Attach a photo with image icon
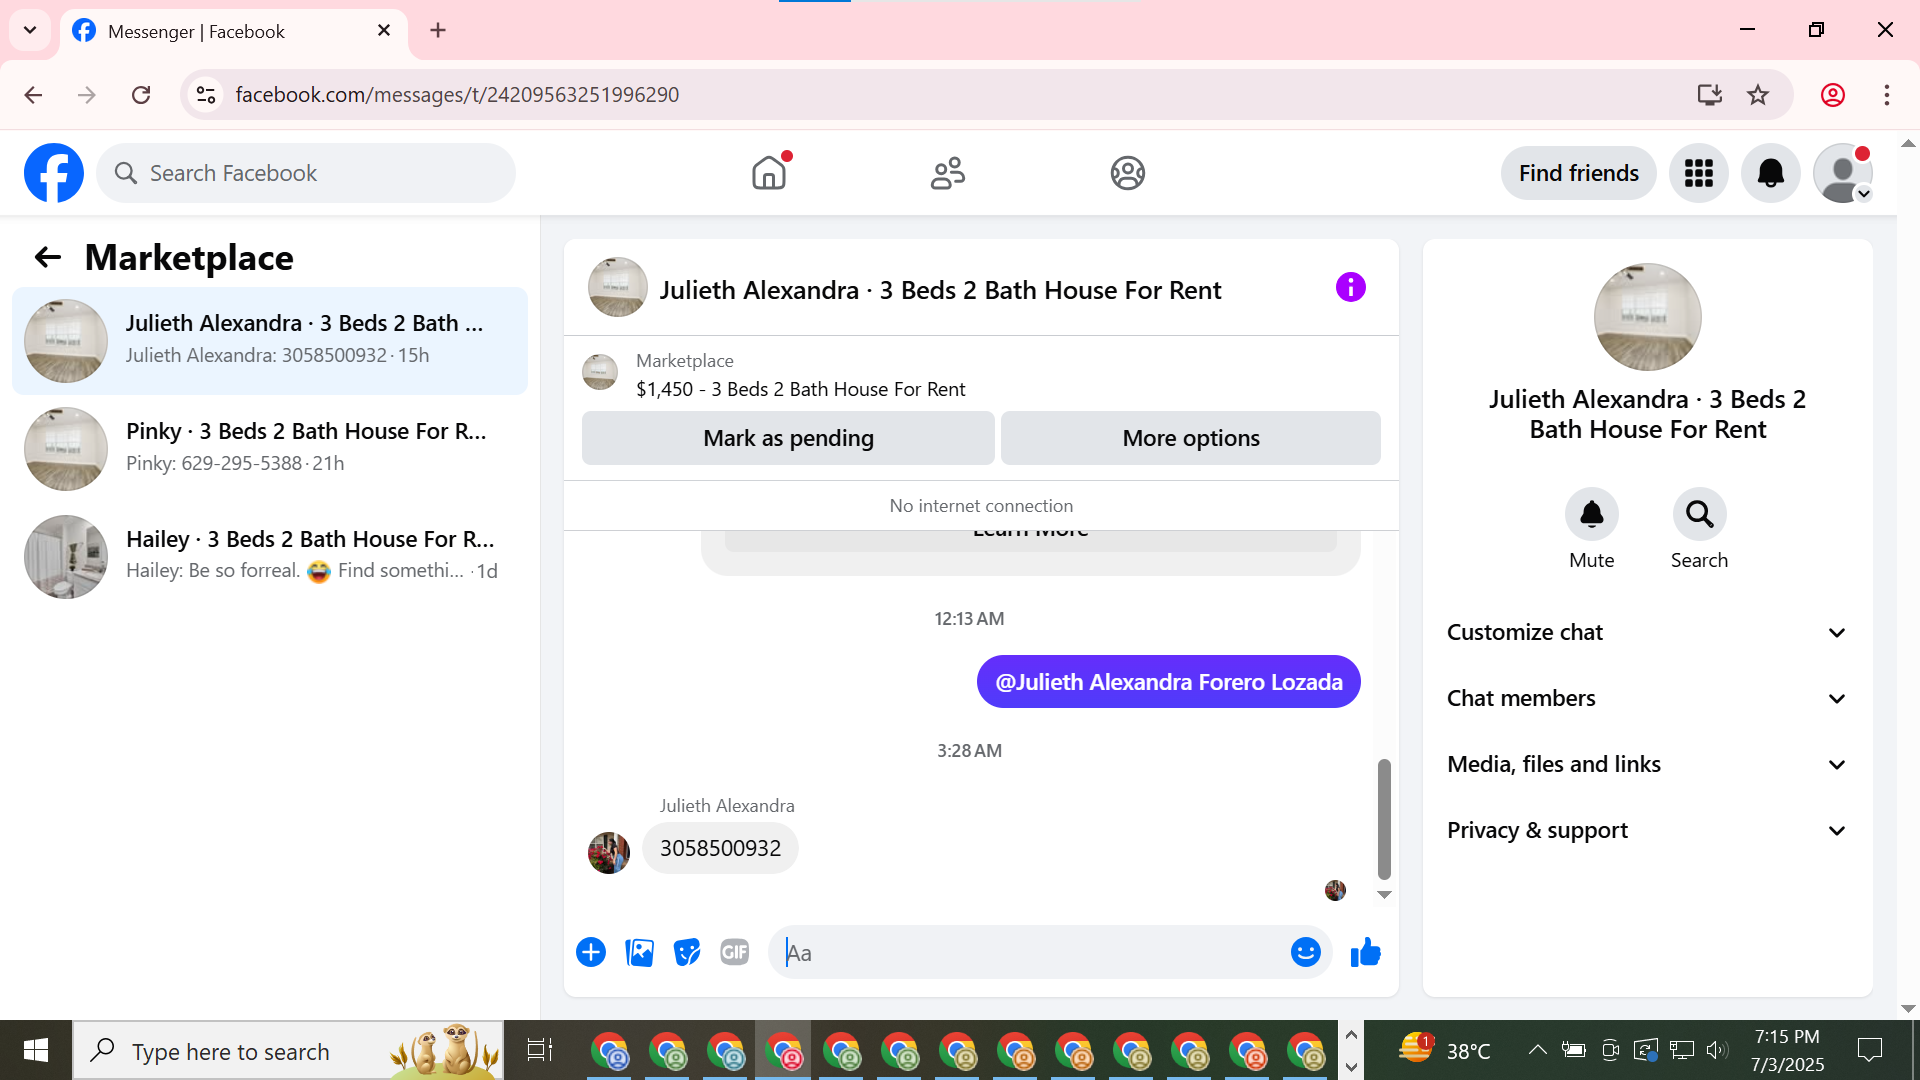This screenshot has height=1080, width=1920. pos(639,952)
